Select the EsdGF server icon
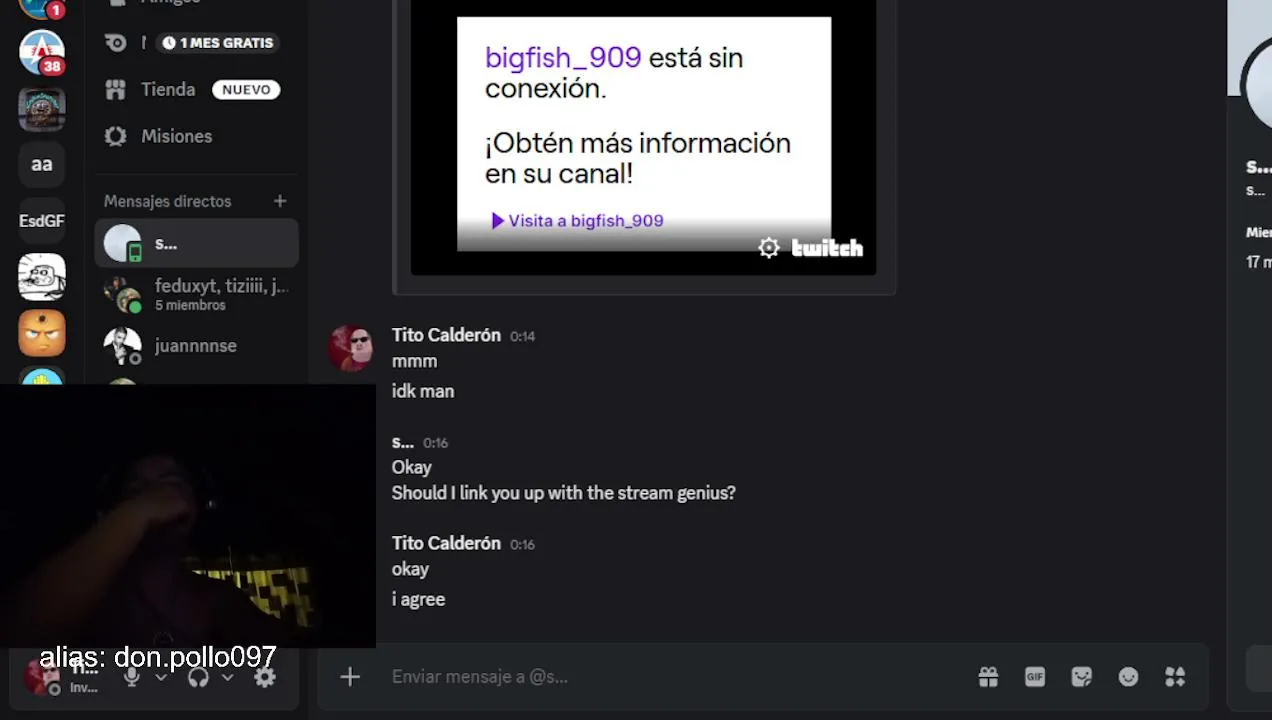This screenshot has width=1272, height=720. 42,221
